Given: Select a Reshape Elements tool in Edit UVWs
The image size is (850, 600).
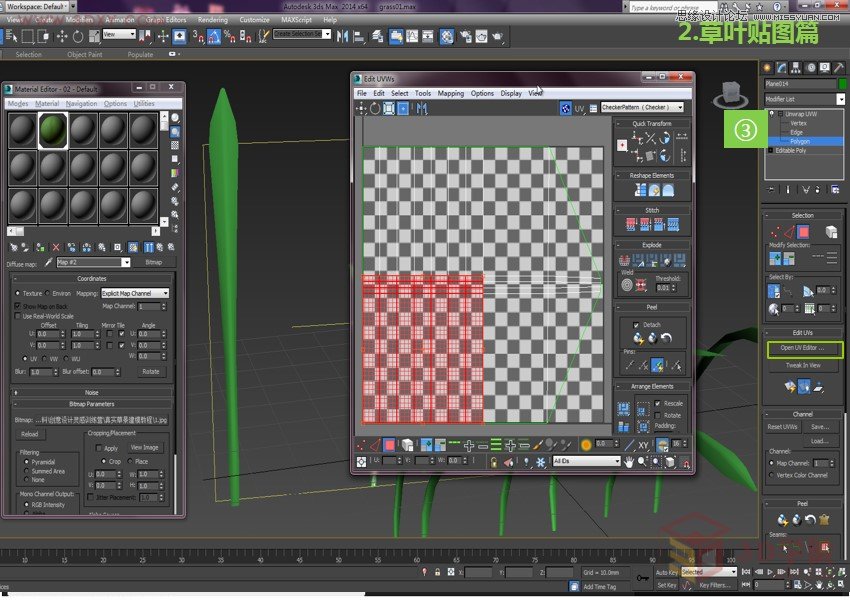Looking at the screenshot, I should point(641,190).
